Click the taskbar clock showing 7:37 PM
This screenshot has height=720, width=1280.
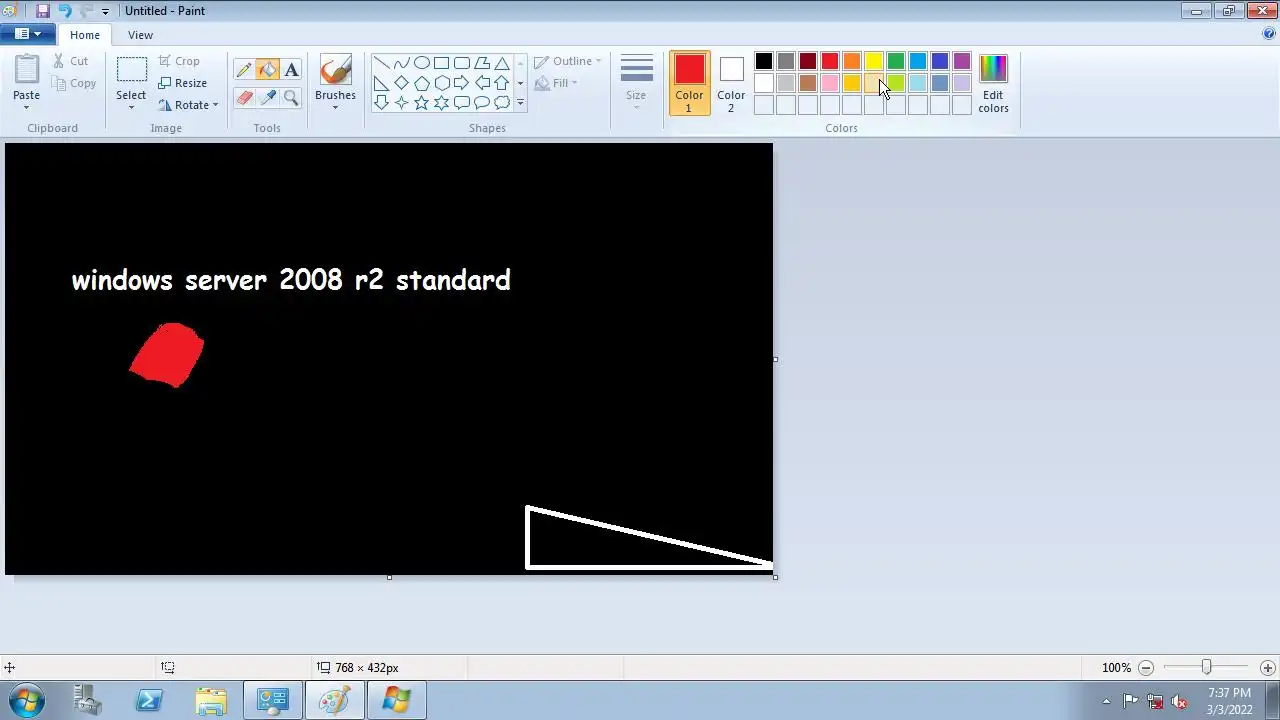(x=1229, y=700)
